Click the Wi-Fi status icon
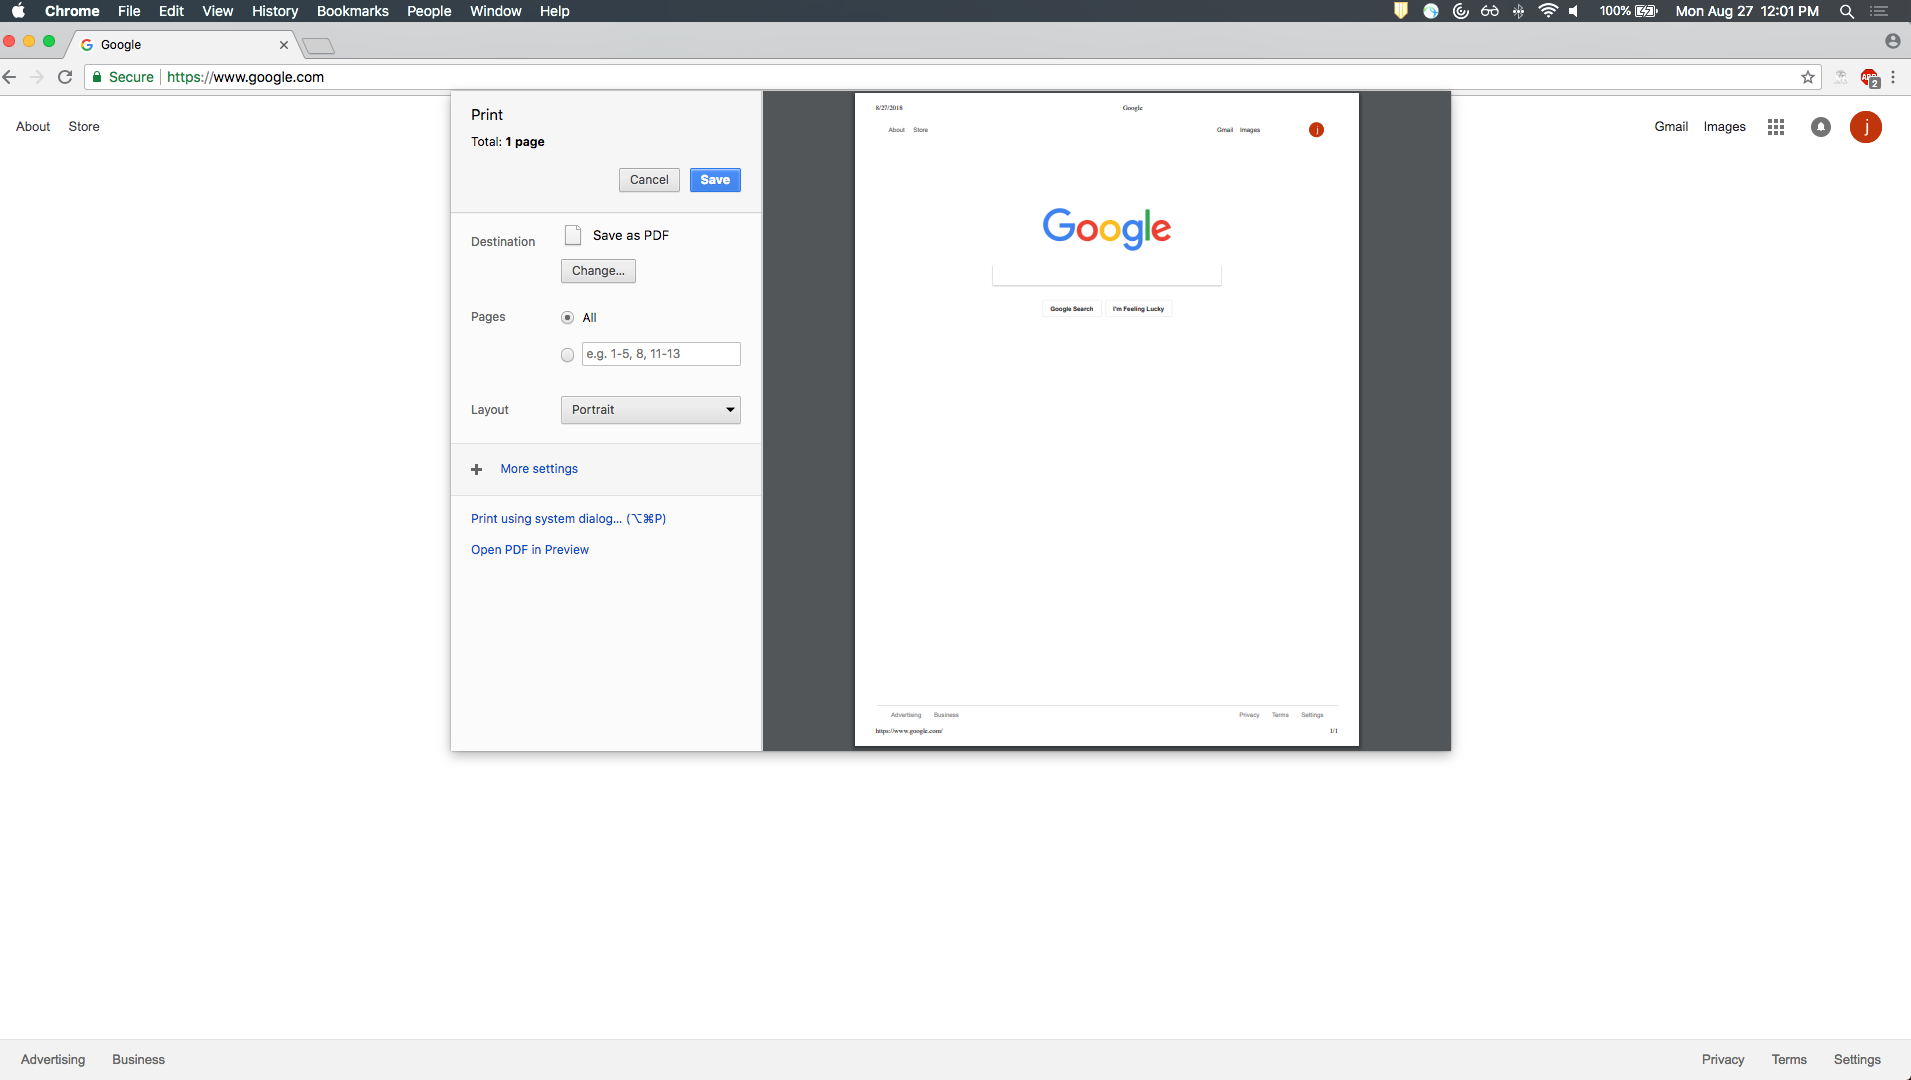The height and width of the screenshot is (1080, 1911). click(x=1548, y=11)
